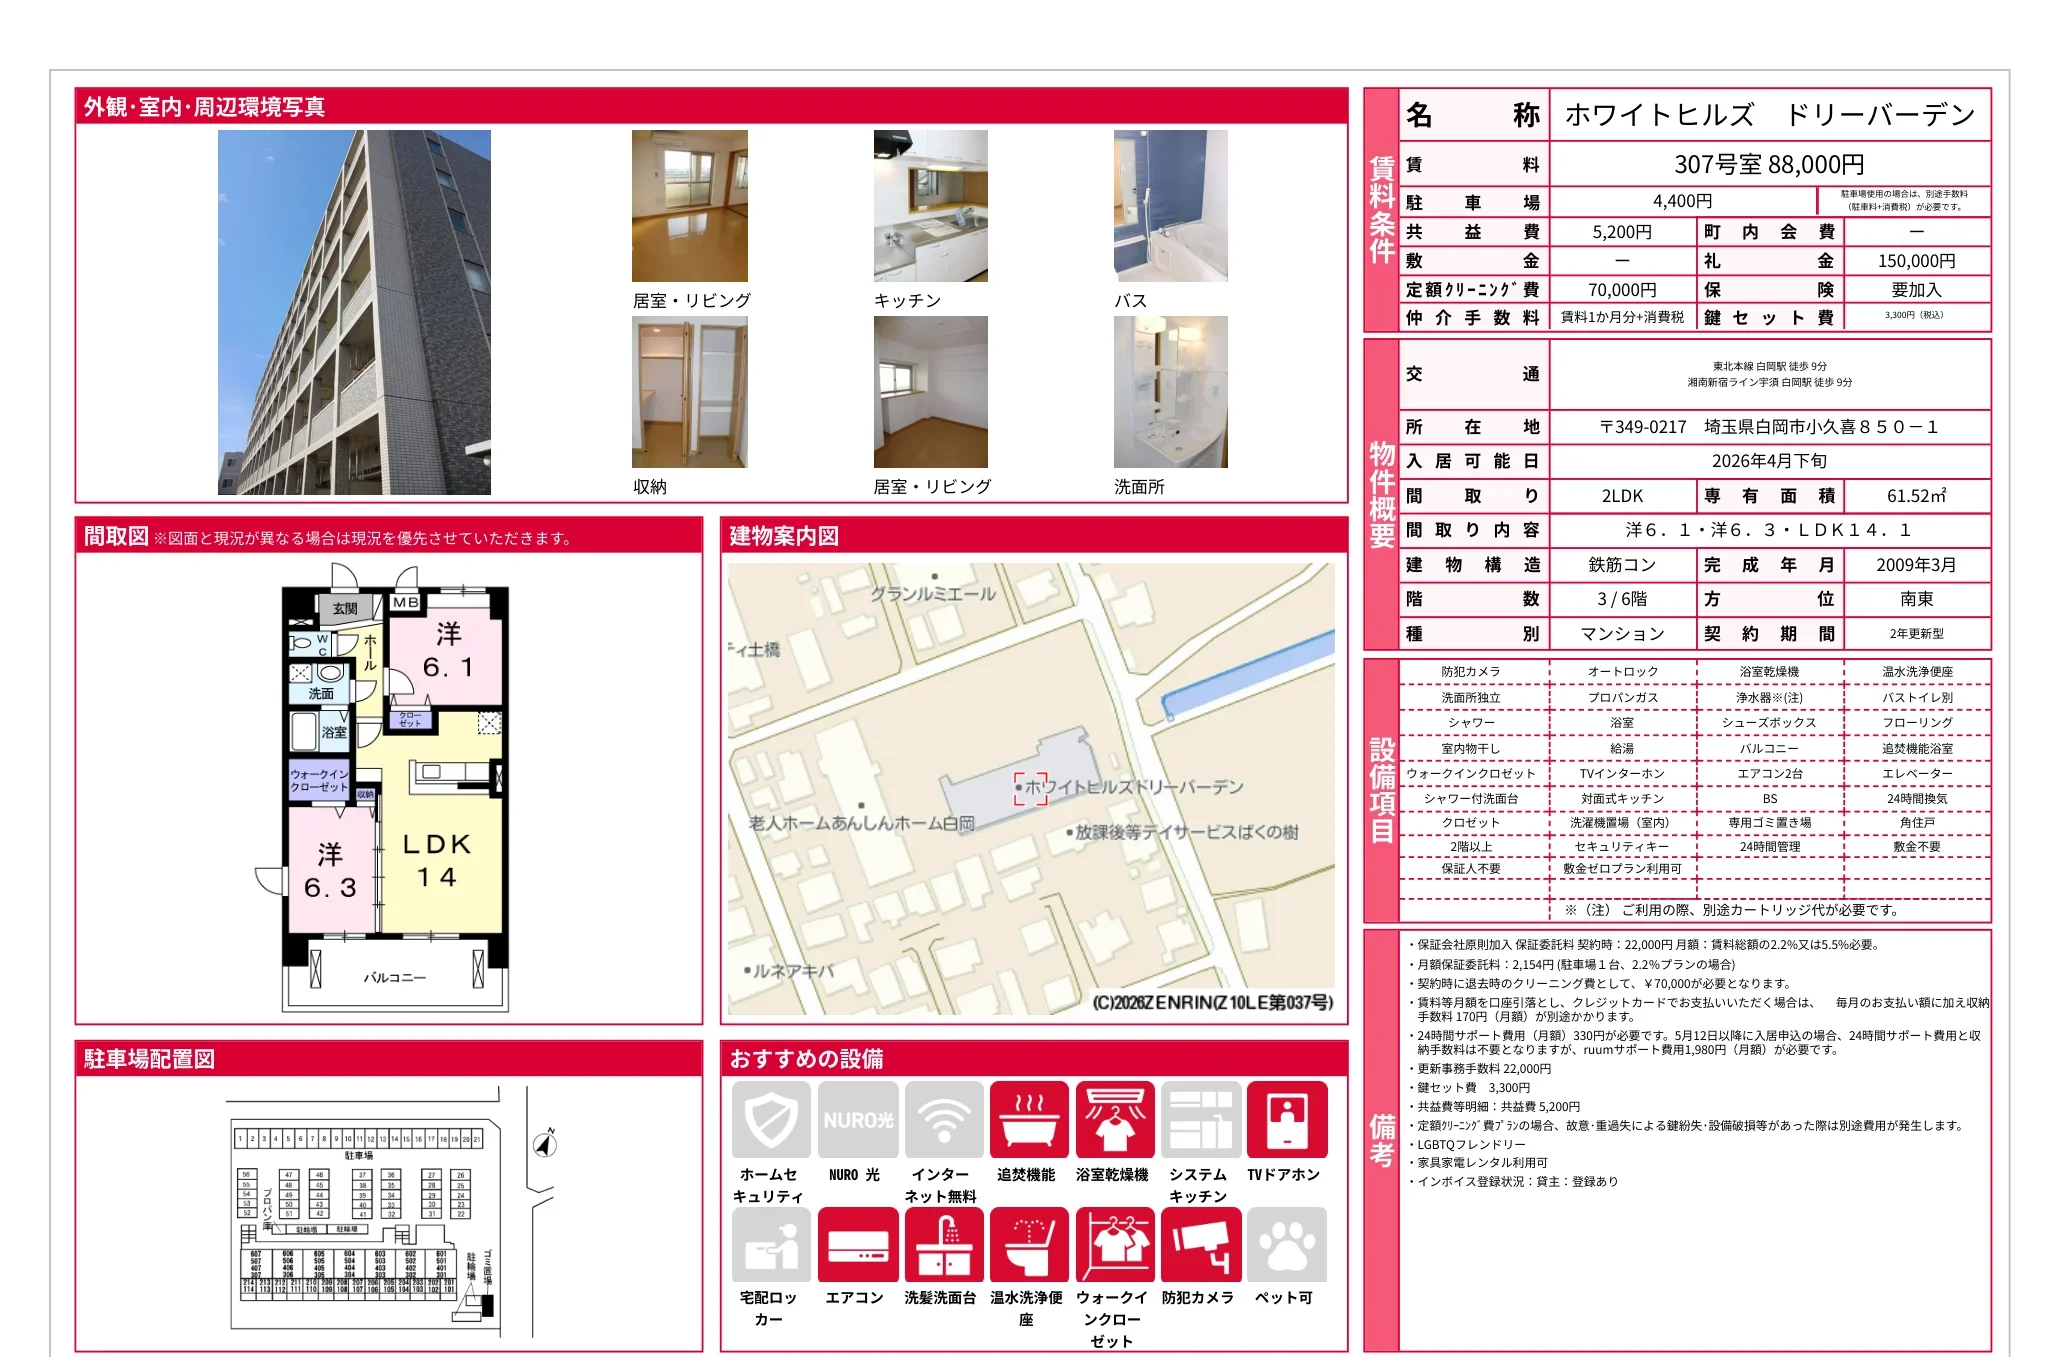Image resolution: width=2056 pixels, height=1357 pixels.
Task: Open the バス bathroom photo thumbnail
Action: pyautogui.click(x=1170, y=206)
